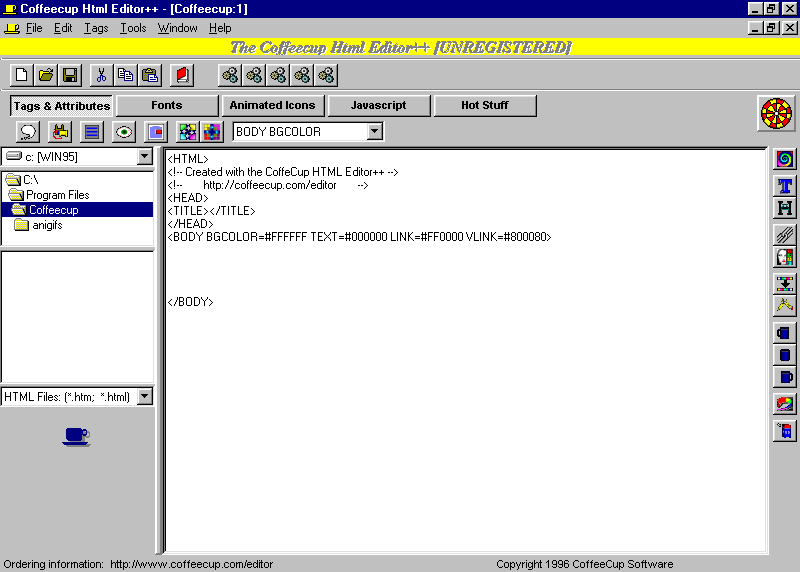Click the http://coffeecup.com/editor comment line
Image resolution: width=800 pixels, height=572 pixels.
point(268,185)
